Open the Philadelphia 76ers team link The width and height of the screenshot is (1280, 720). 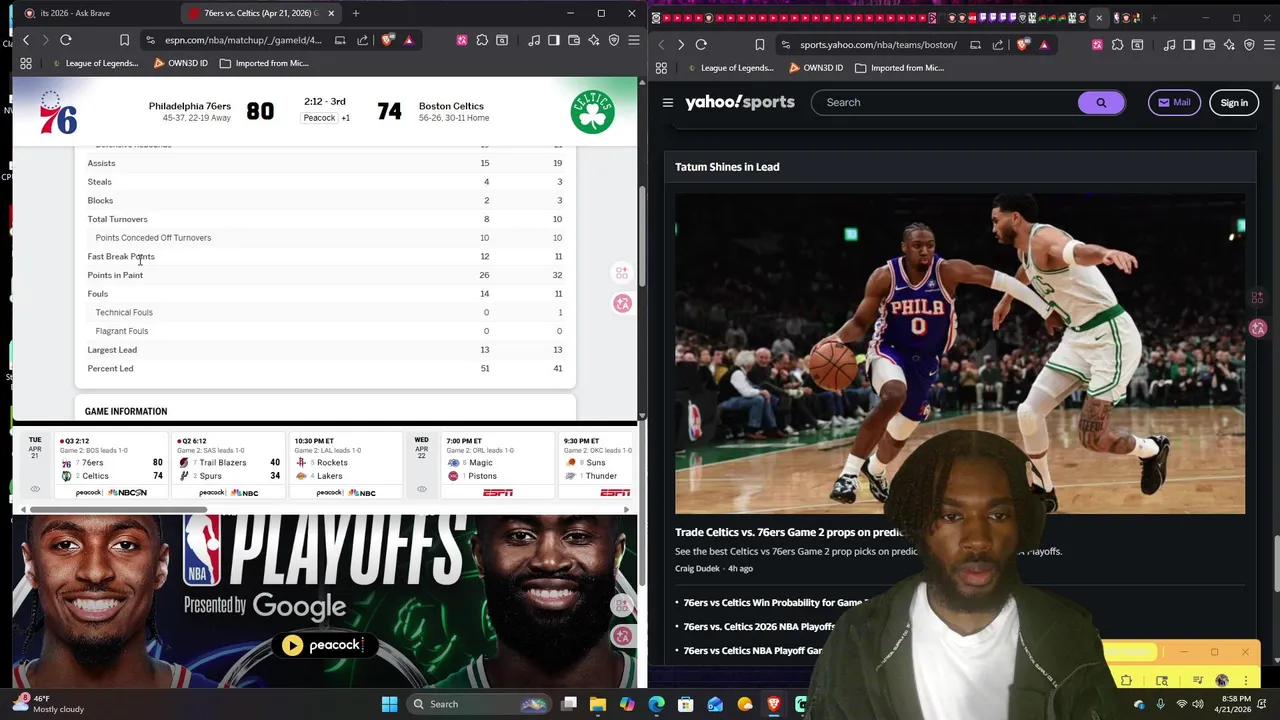189,106
